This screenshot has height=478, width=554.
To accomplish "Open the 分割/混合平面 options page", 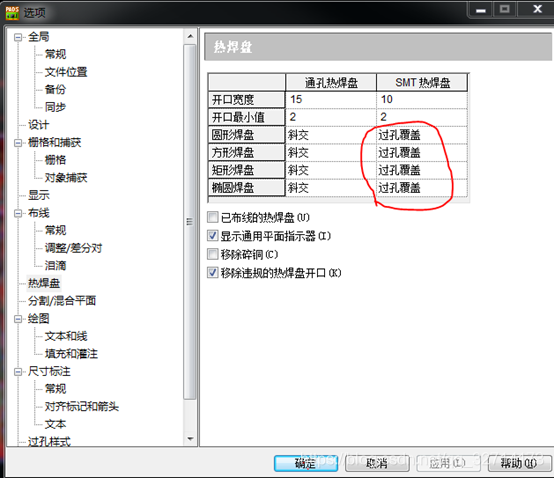I will pos(62,301).
